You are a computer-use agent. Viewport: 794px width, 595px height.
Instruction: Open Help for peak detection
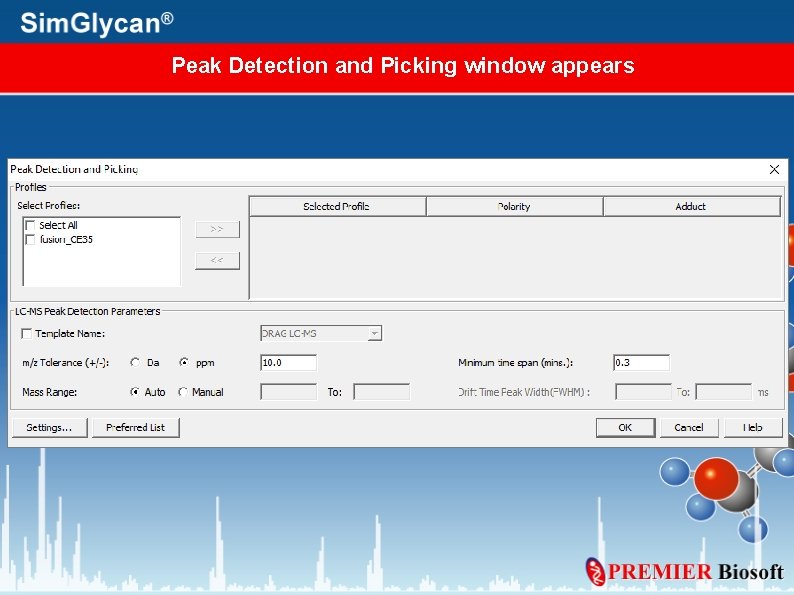753,427
